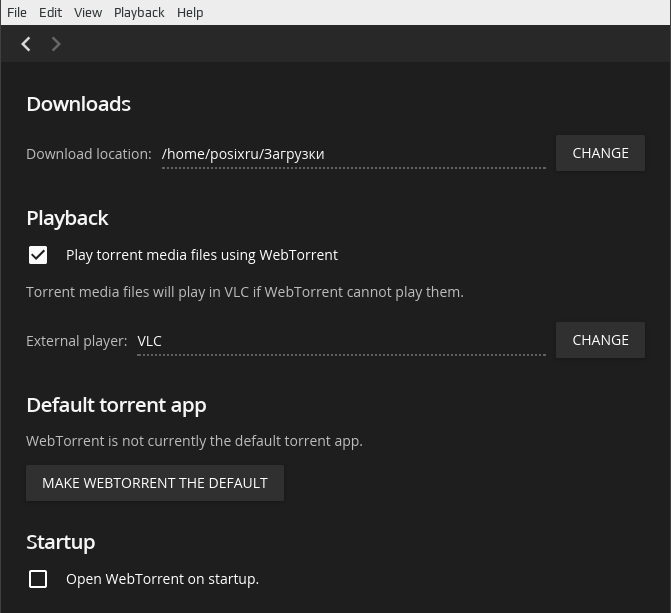The image size is (671, 613).
Task: Click the Default torrent app heading
Action: click(116, 405)
